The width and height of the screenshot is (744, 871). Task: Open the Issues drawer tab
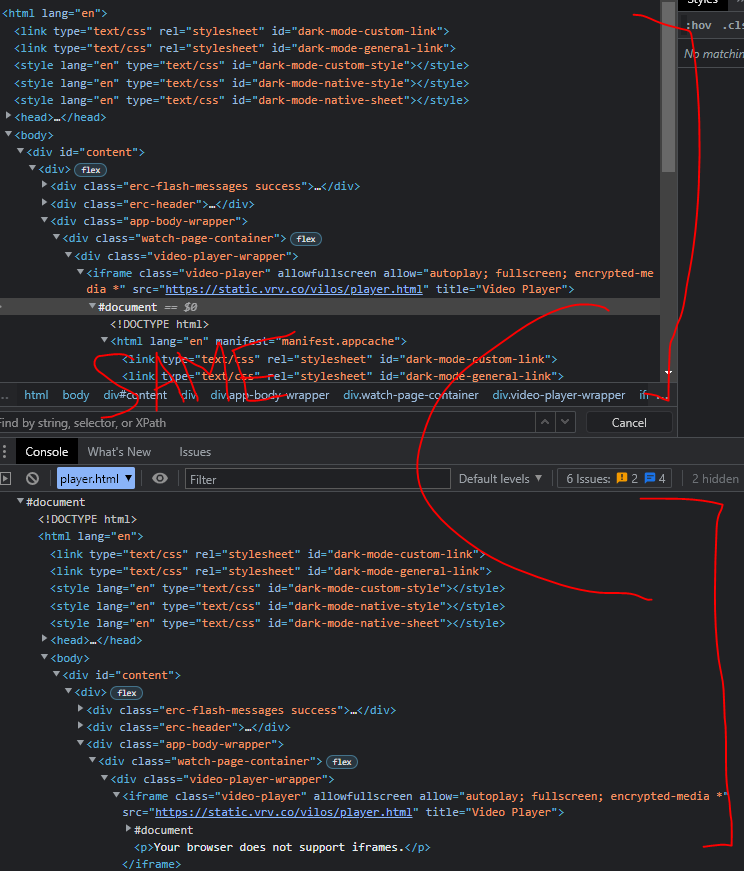coord(195,452)
